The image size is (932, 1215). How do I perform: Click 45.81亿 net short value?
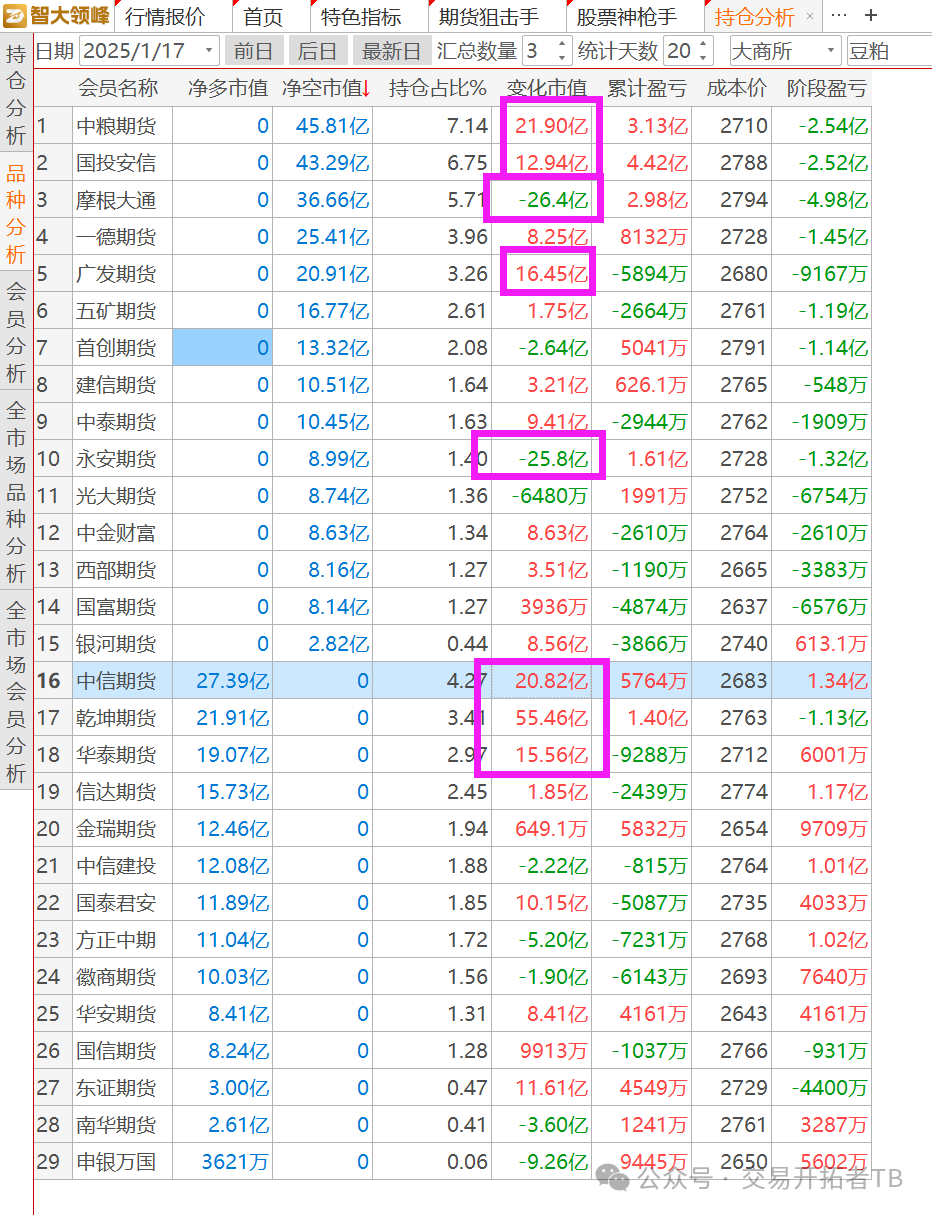(x=333, y=126)
